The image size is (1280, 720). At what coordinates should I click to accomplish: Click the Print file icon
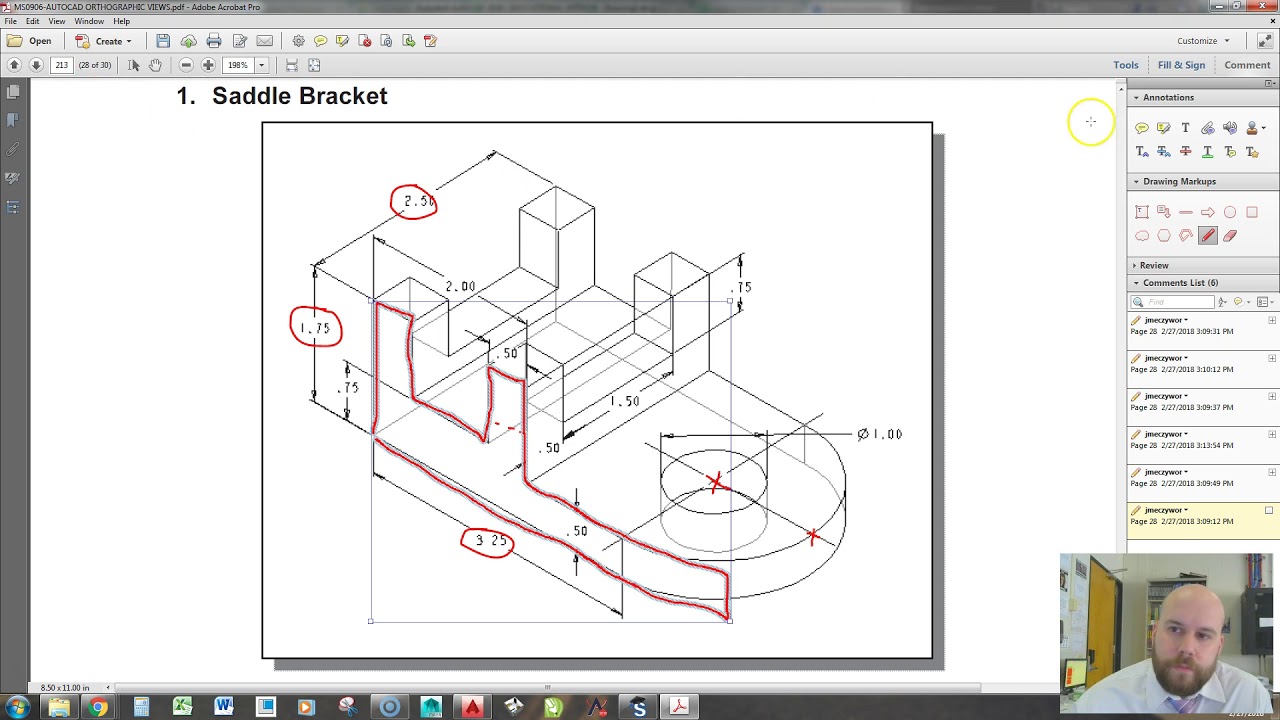pyautogui.click(x=213, y=41)
